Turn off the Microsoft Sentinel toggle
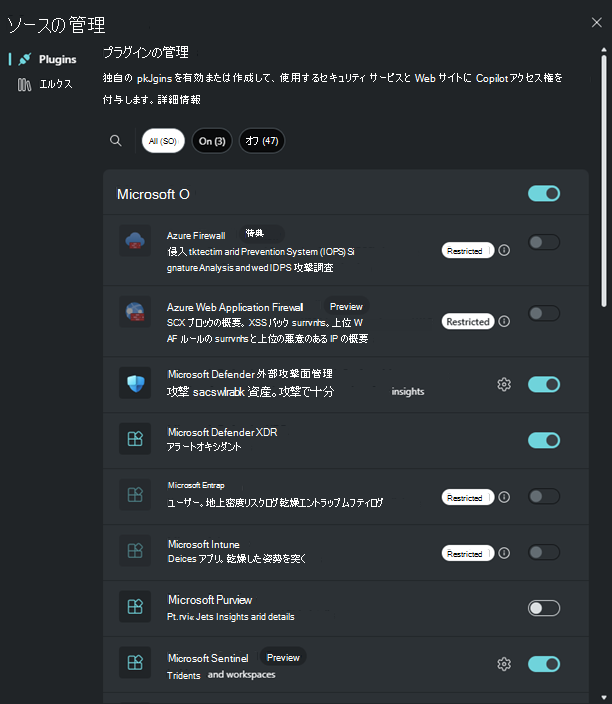This screenshot has width=612, height=704. pyautogui.click(x=544, y=664)
